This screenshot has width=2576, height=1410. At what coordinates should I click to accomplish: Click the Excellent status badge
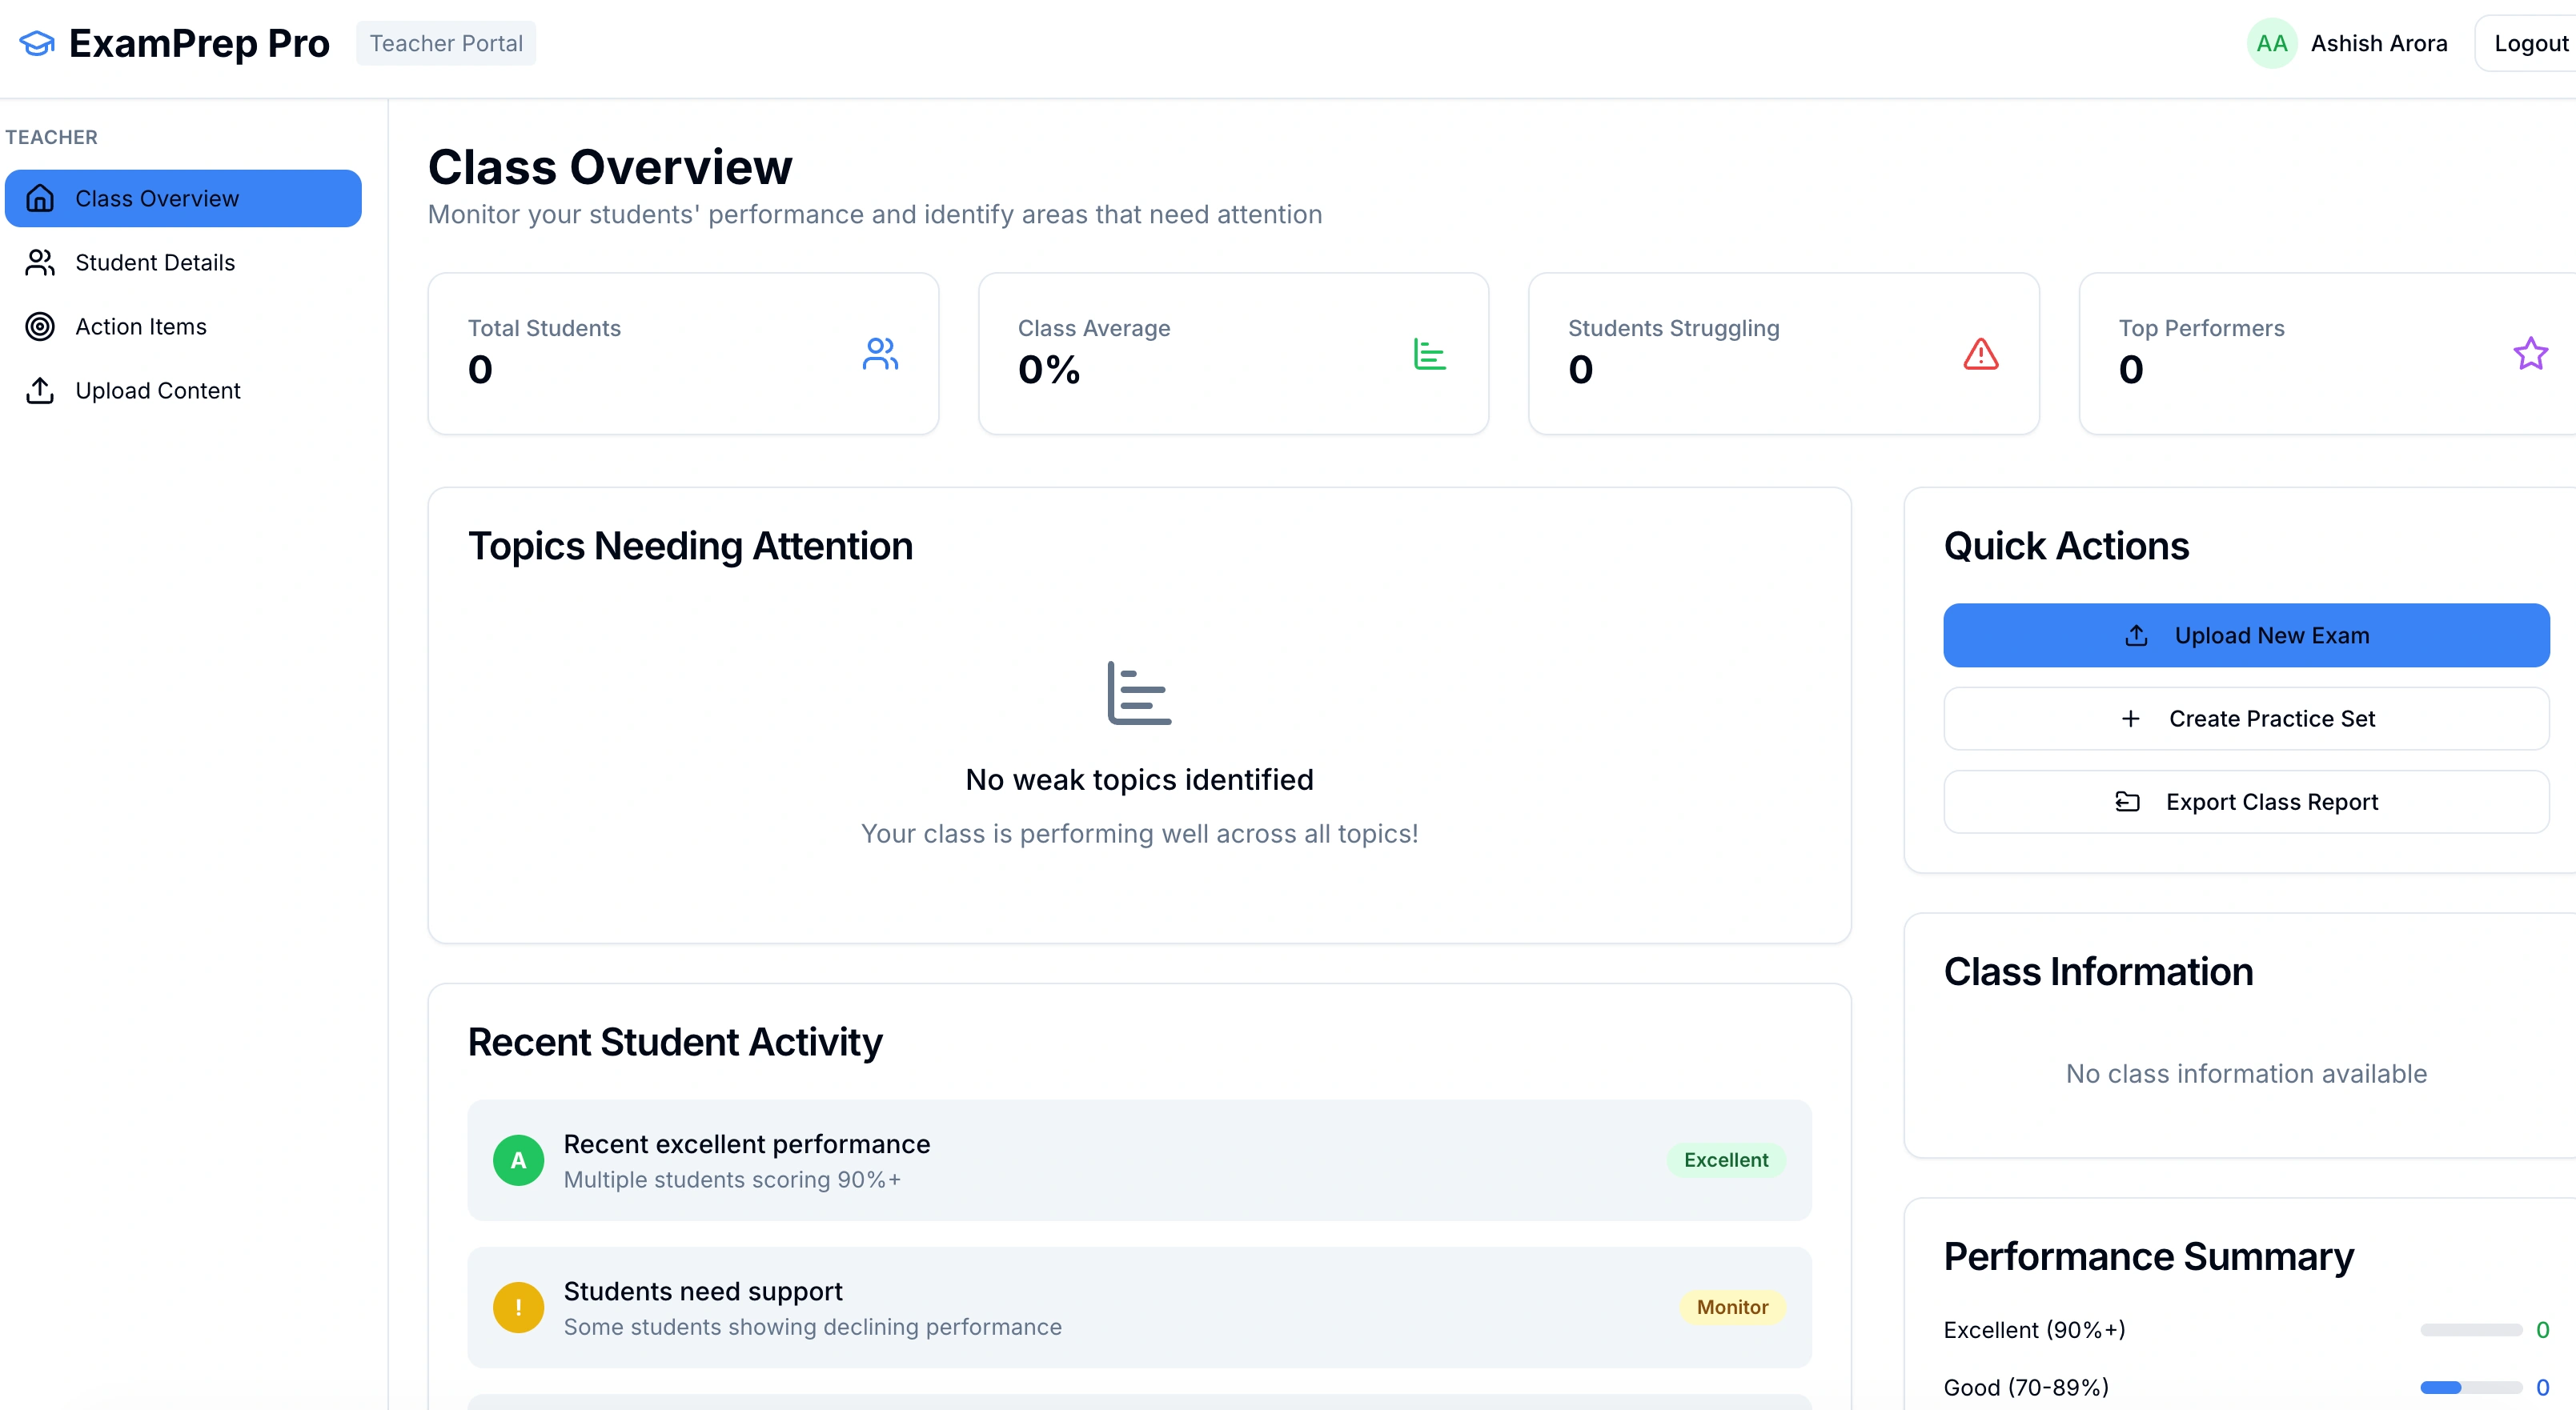click(1725, 1160)
